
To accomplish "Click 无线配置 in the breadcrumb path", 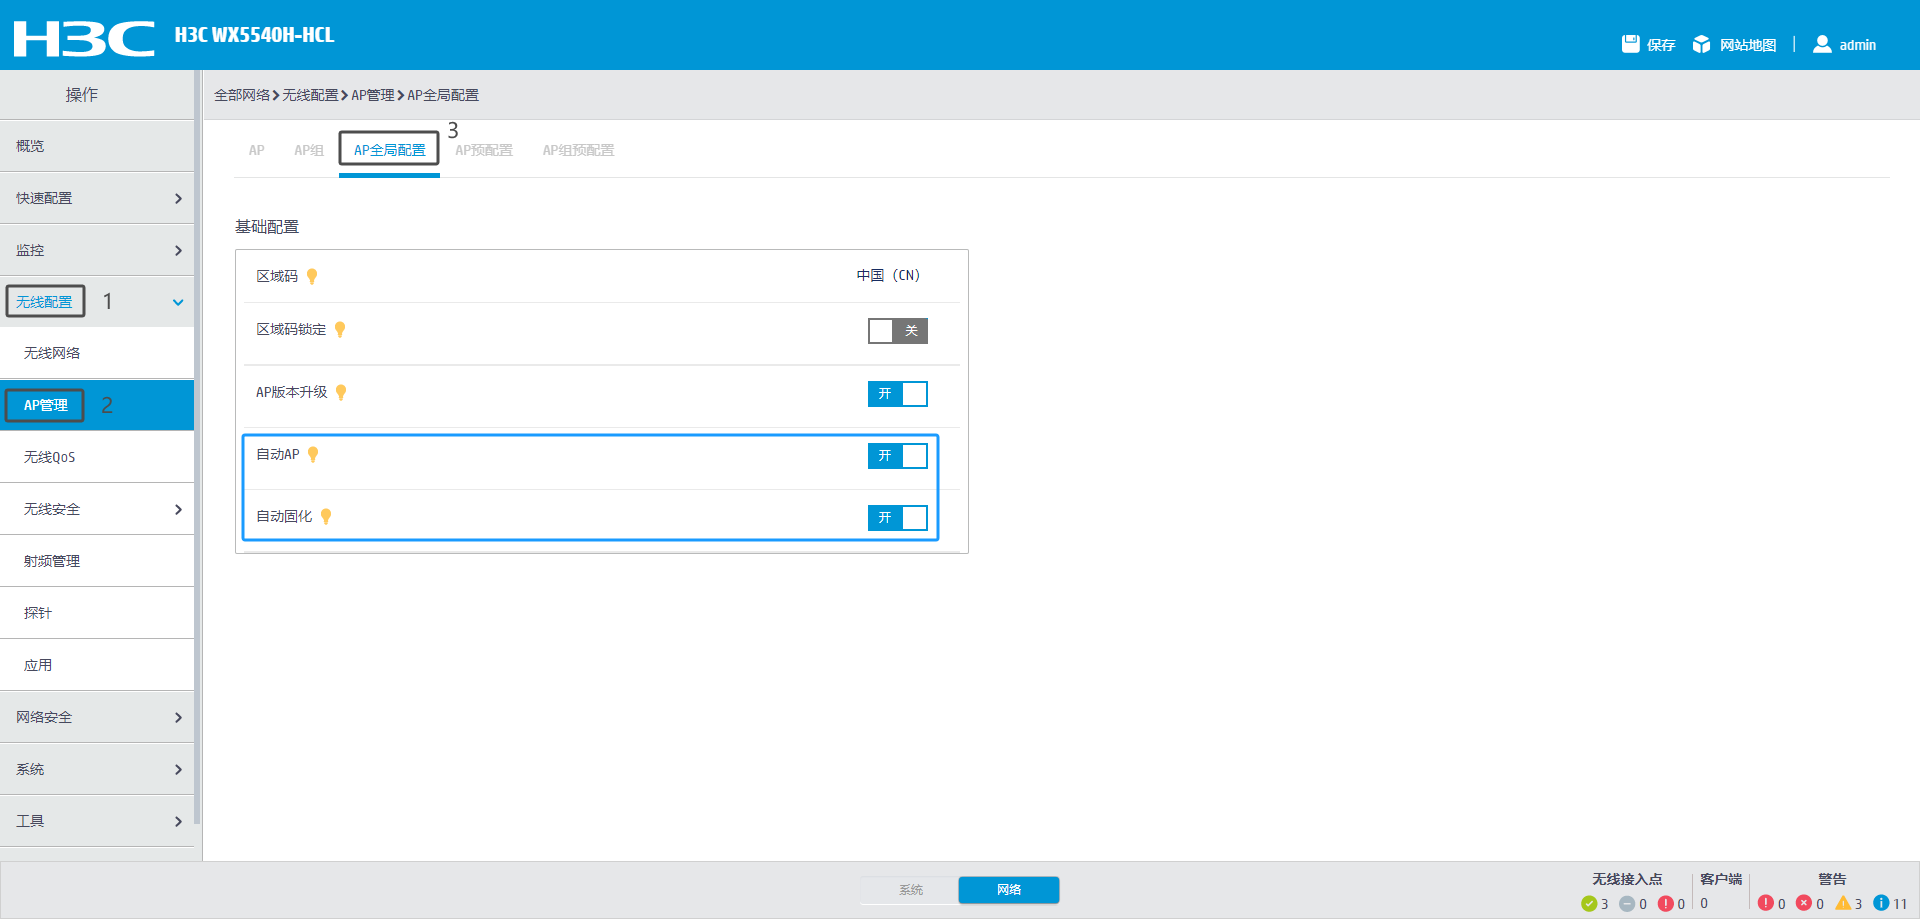I will point(310,95).
